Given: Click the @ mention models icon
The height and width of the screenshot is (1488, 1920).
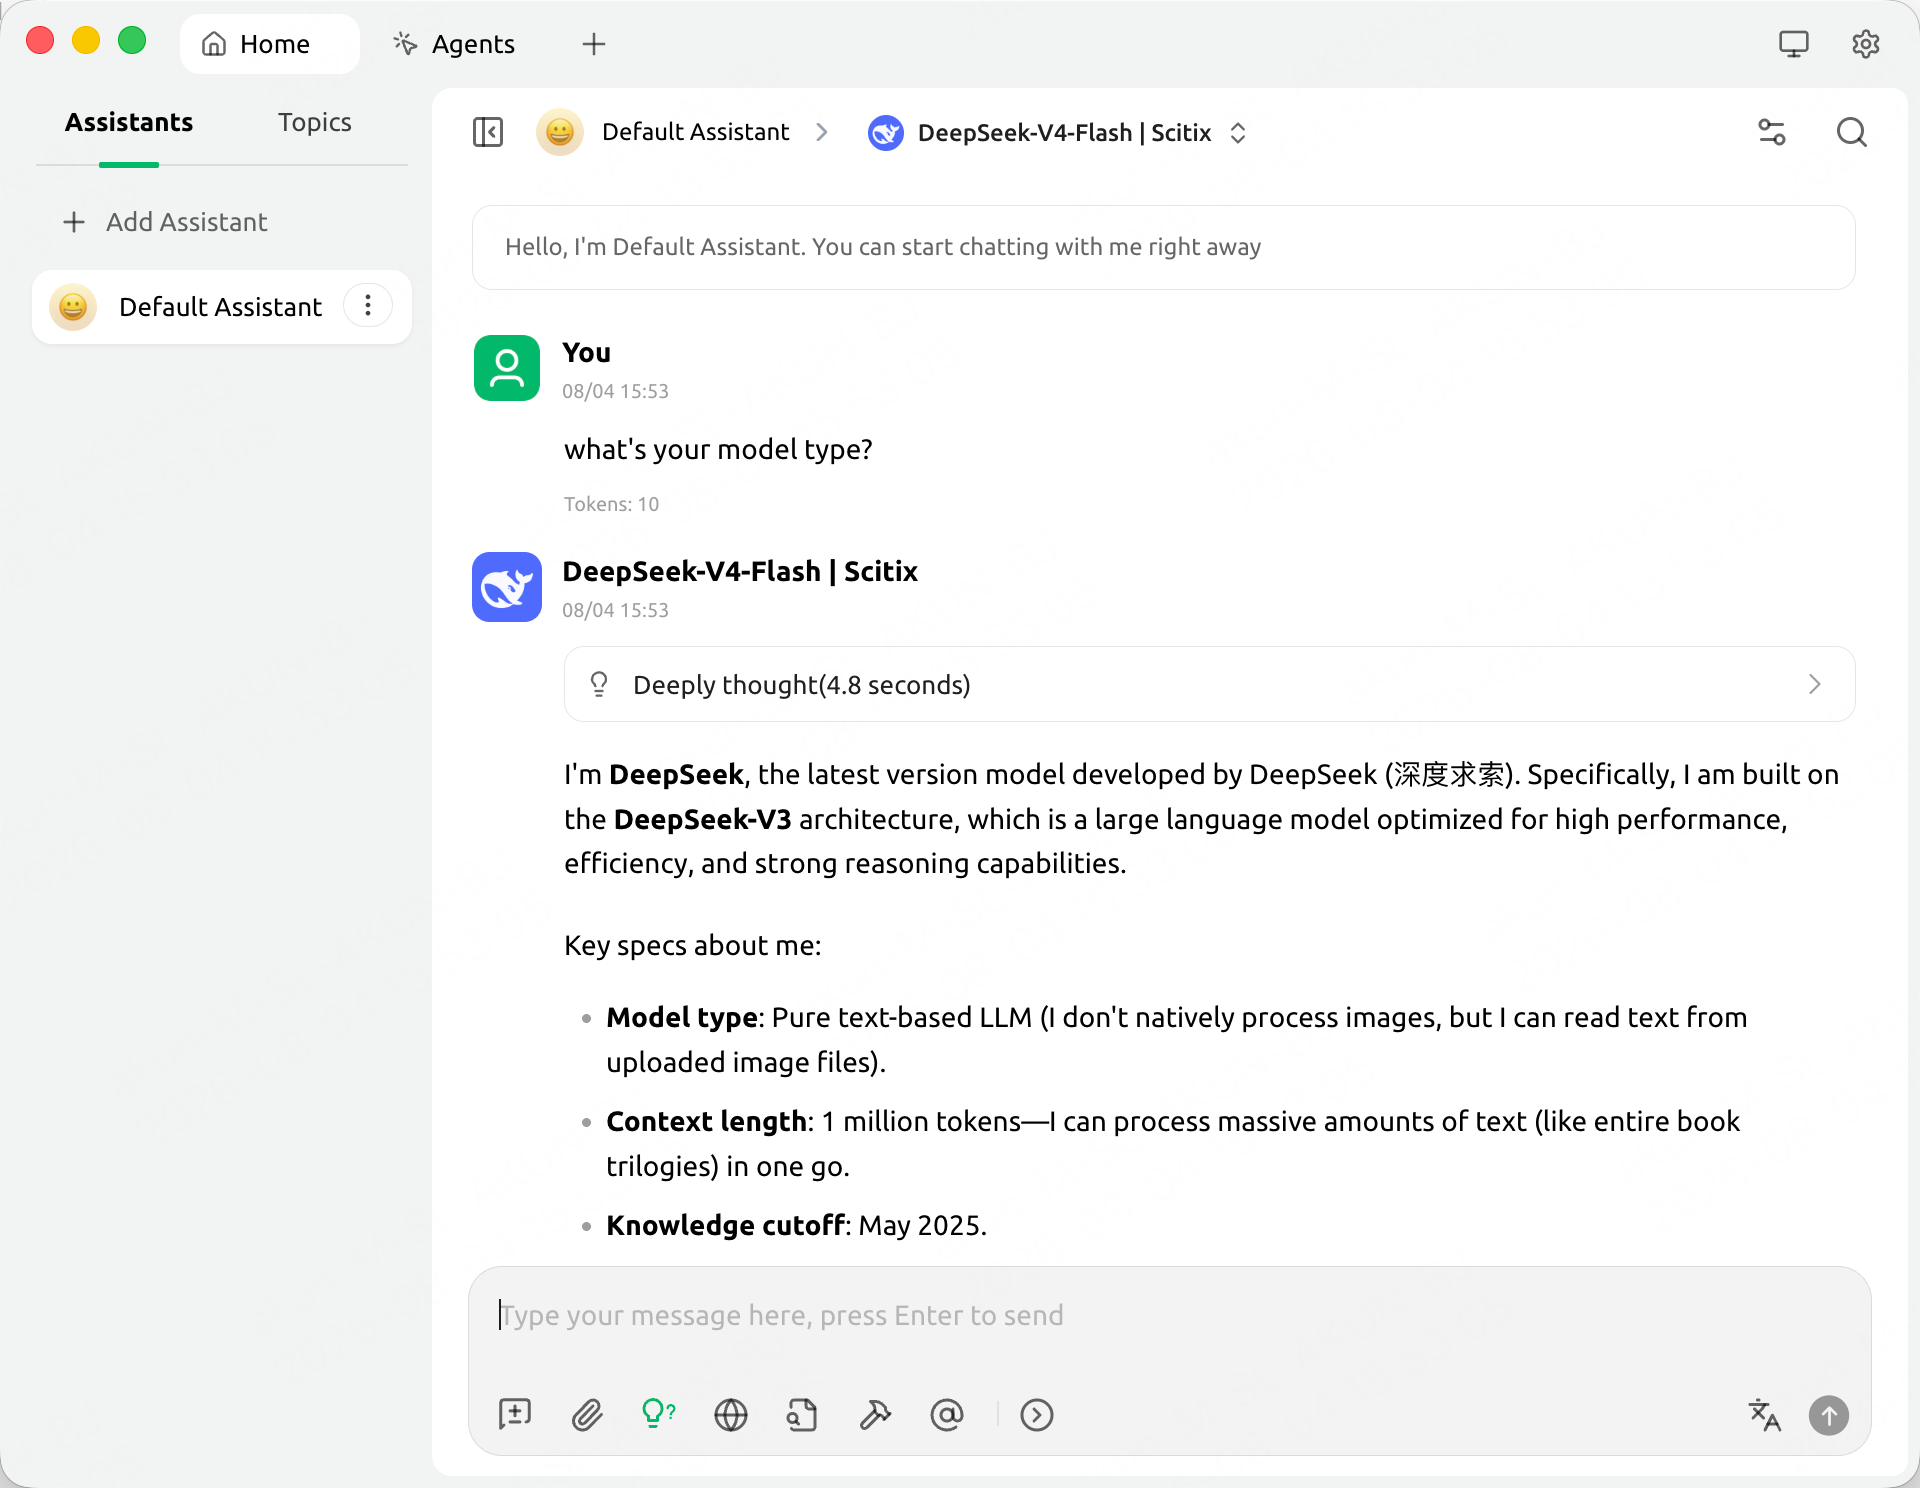Looking at the screenshot, I should pos(947,1415).
